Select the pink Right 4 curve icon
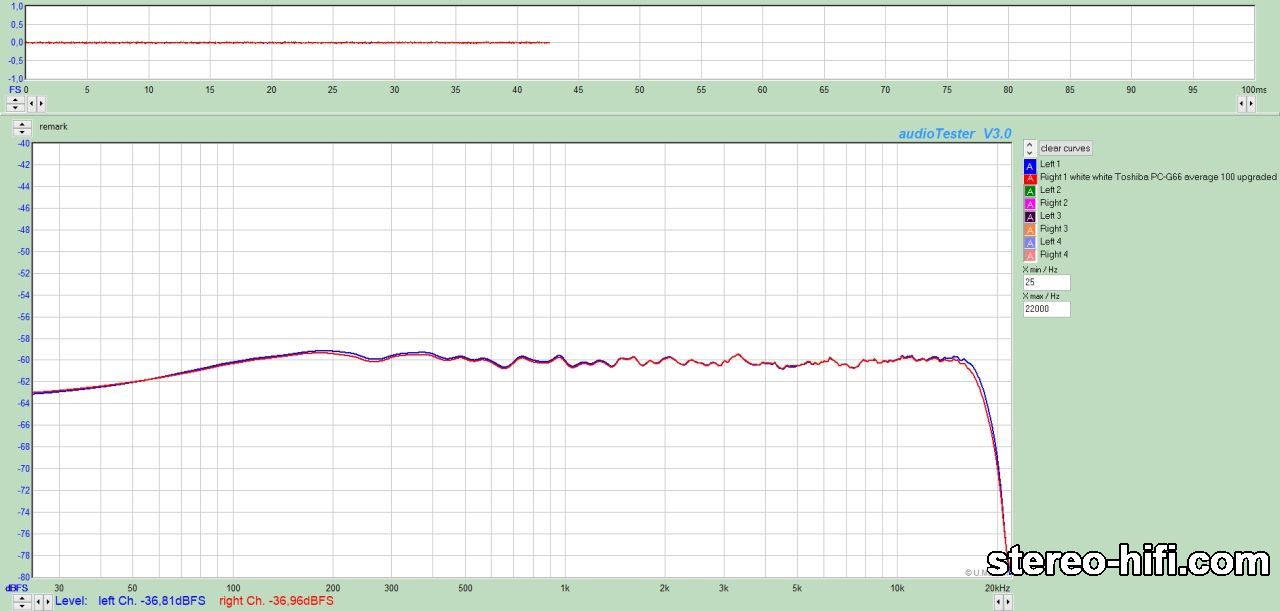The width and height of the screenshot is (1280, 611). click(x=1030, y=256)
